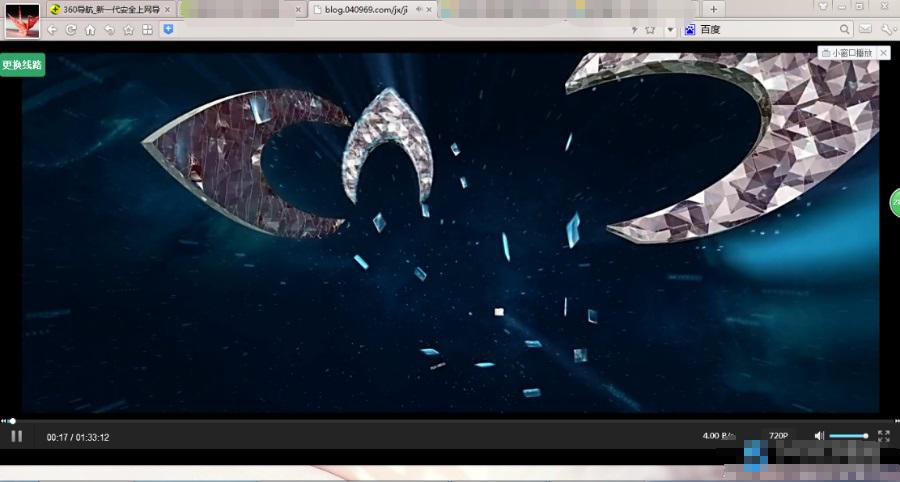The height and width of the screenshot is (482, 900).
Task: Click the browser back arrow
Action: coord(52,30)
